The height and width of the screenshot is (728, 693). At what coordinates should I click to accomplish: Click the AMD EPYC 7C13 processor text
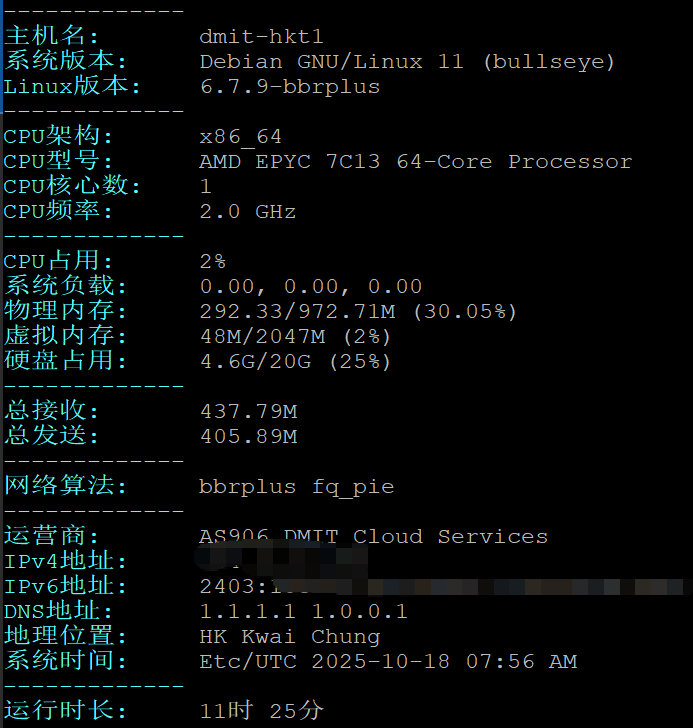pos(415,162)
